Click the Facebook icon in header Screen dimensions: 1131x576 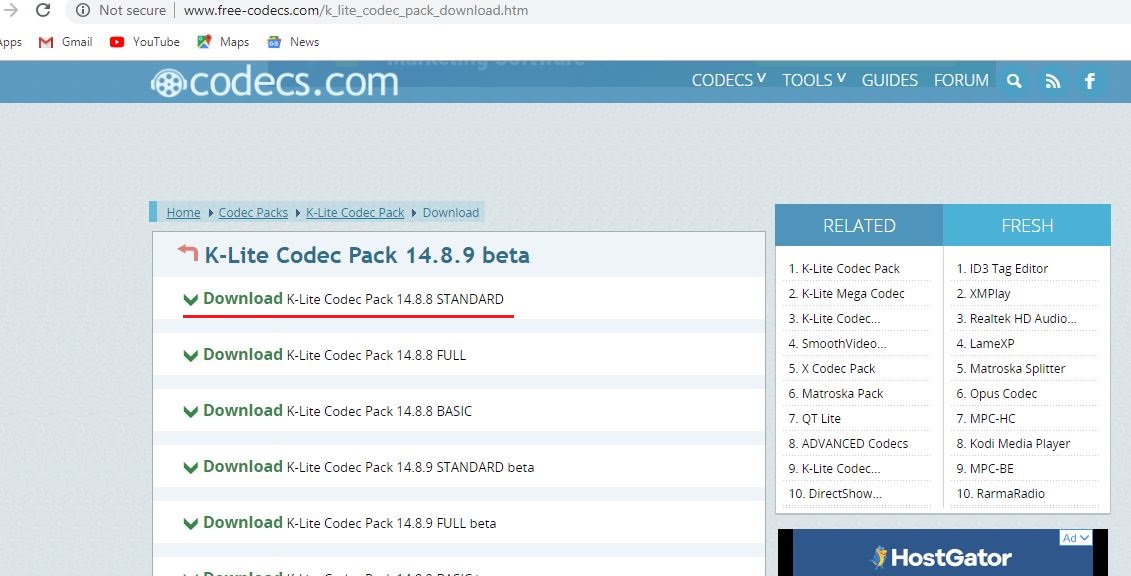[1090, 81]
